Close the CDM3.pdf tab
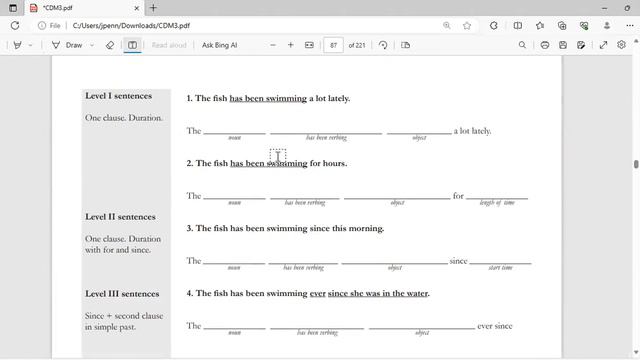The width and height of the screenshot is (640, 360). pos(137,8)
